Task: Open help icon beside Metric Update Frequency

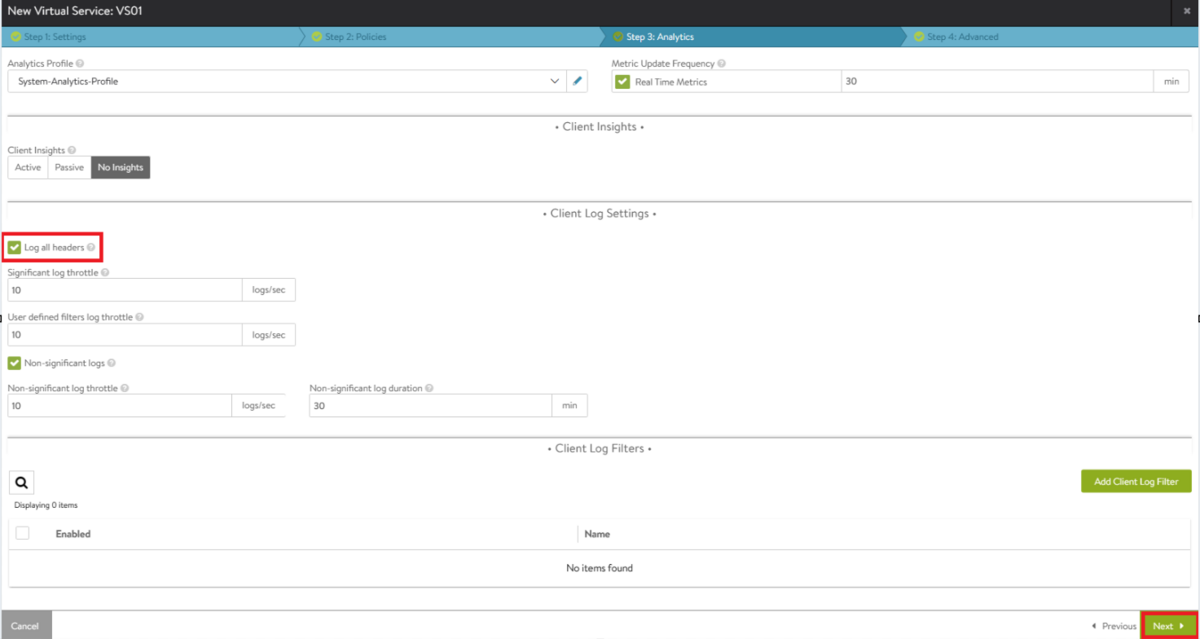Action: point(721,63)
